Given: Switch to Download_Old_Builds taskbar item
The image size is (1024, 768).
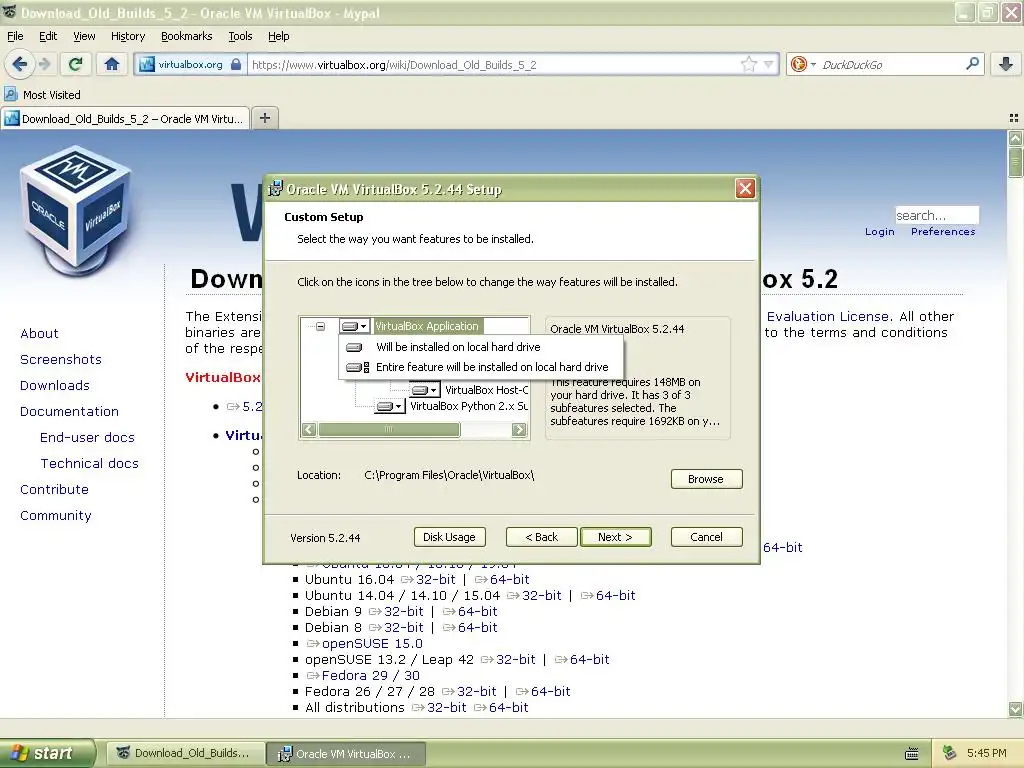Looking at the screenshot, I should tap(185, 754).
